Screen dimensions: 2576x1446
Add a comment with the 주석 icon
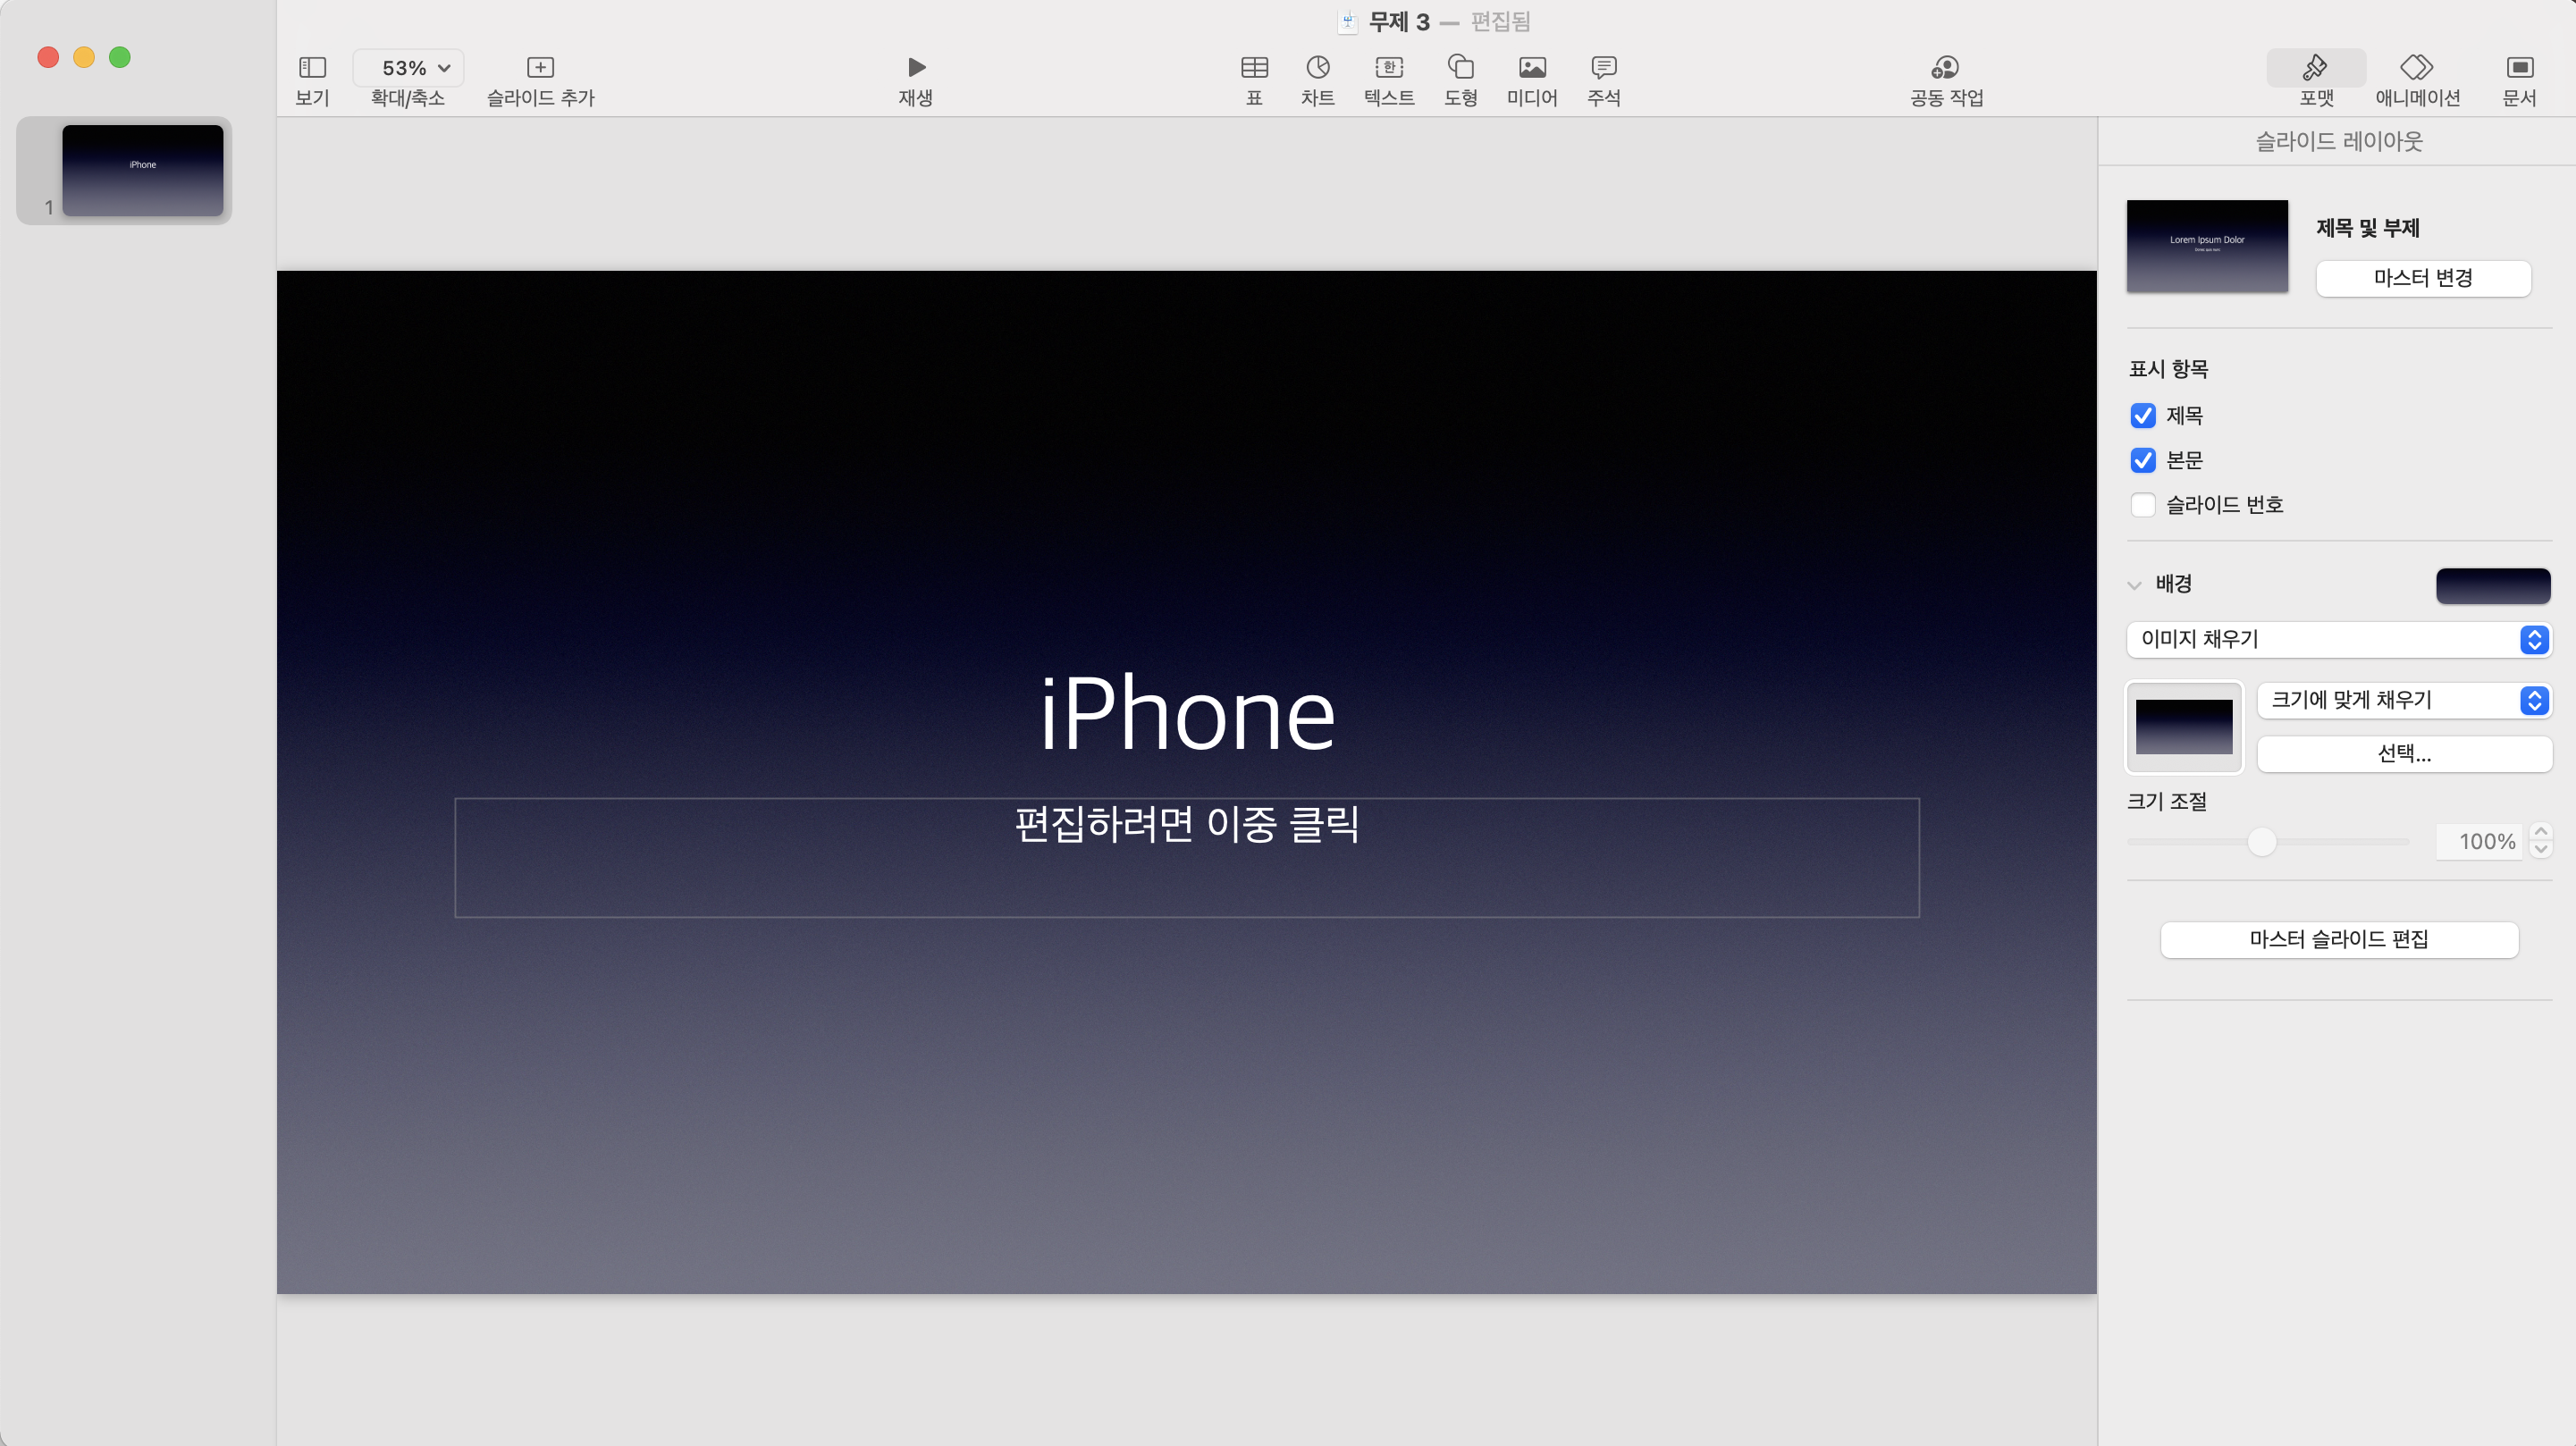click(x=1603, y=68)
